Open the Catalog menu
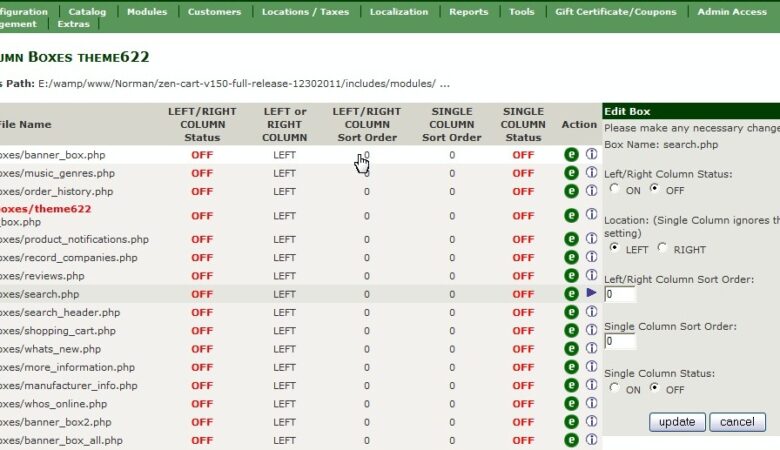Viewport: 780px width, 450px height. [87, 12]
